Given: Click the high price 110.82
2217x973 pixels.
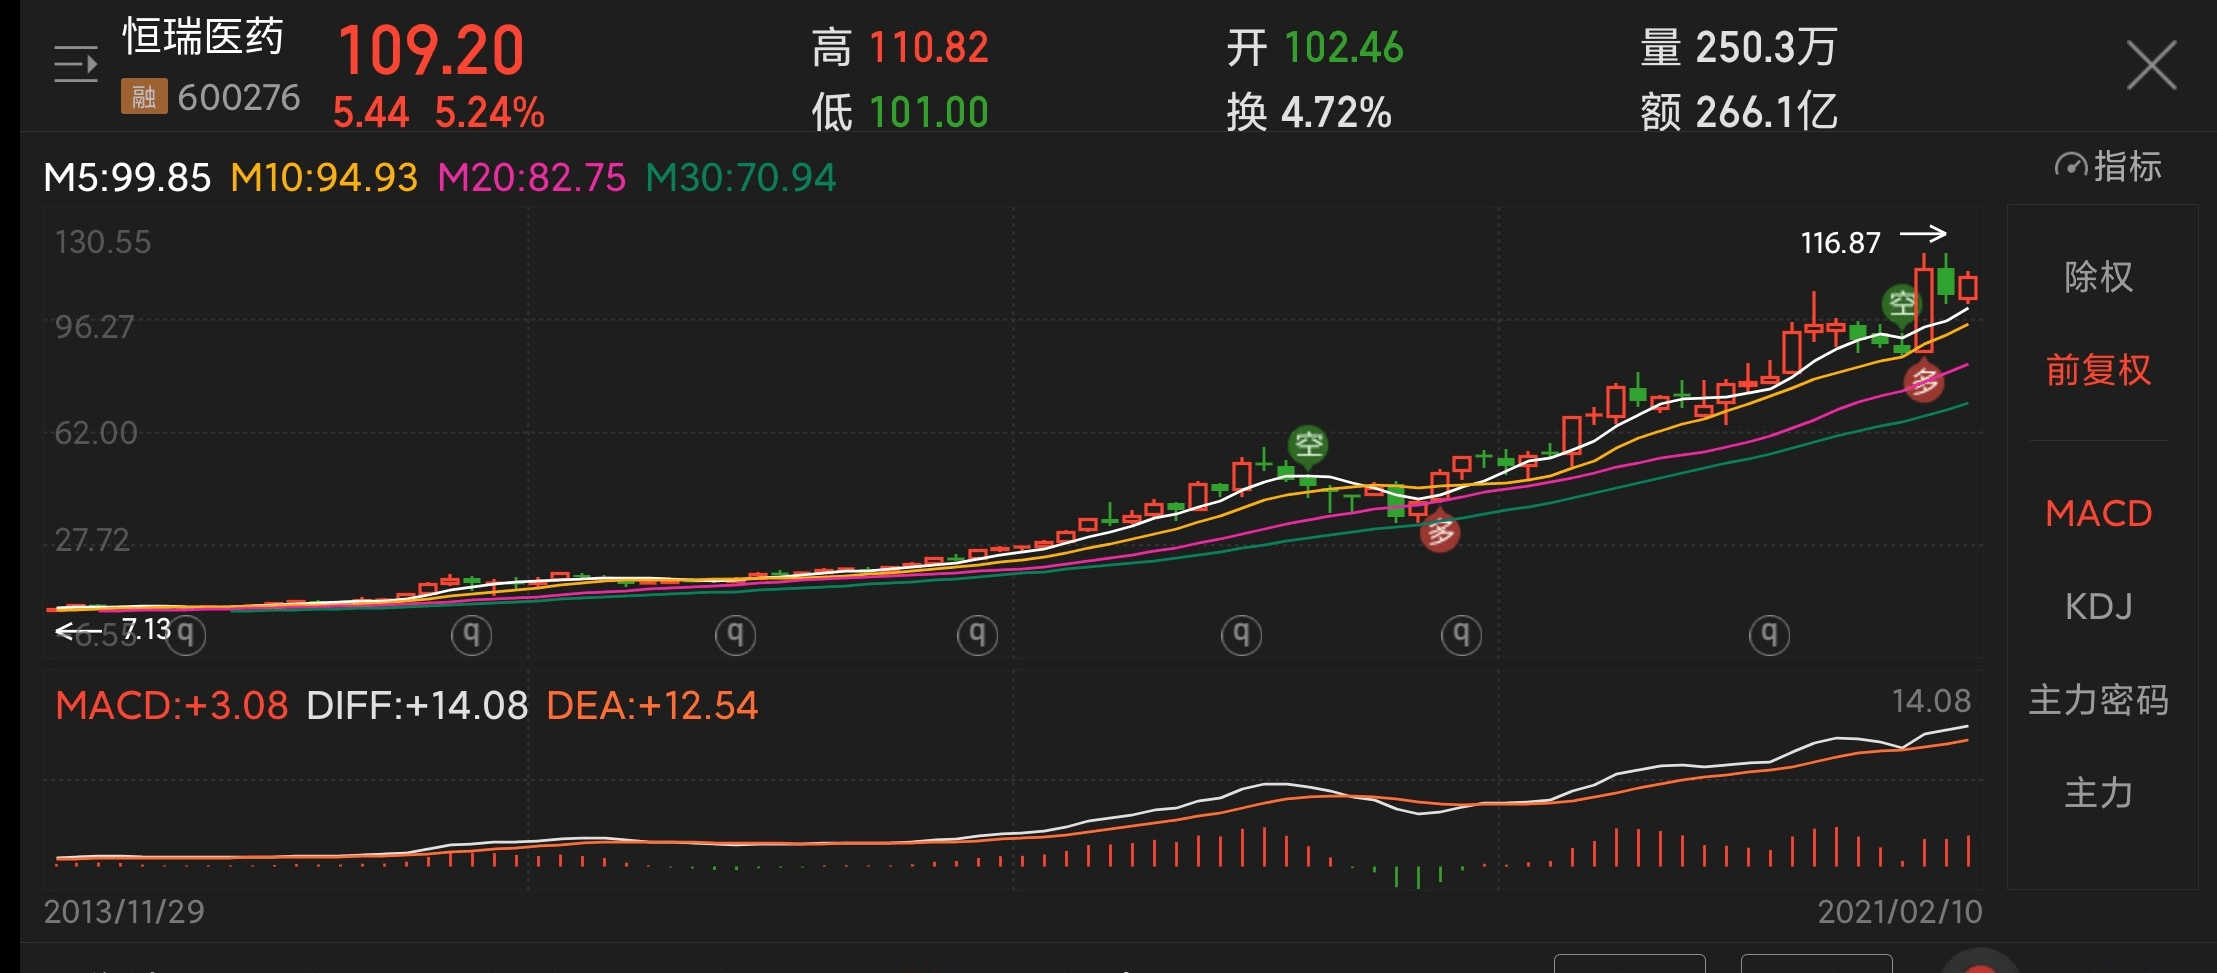Looking at the screenshot, I should [929, 48].
